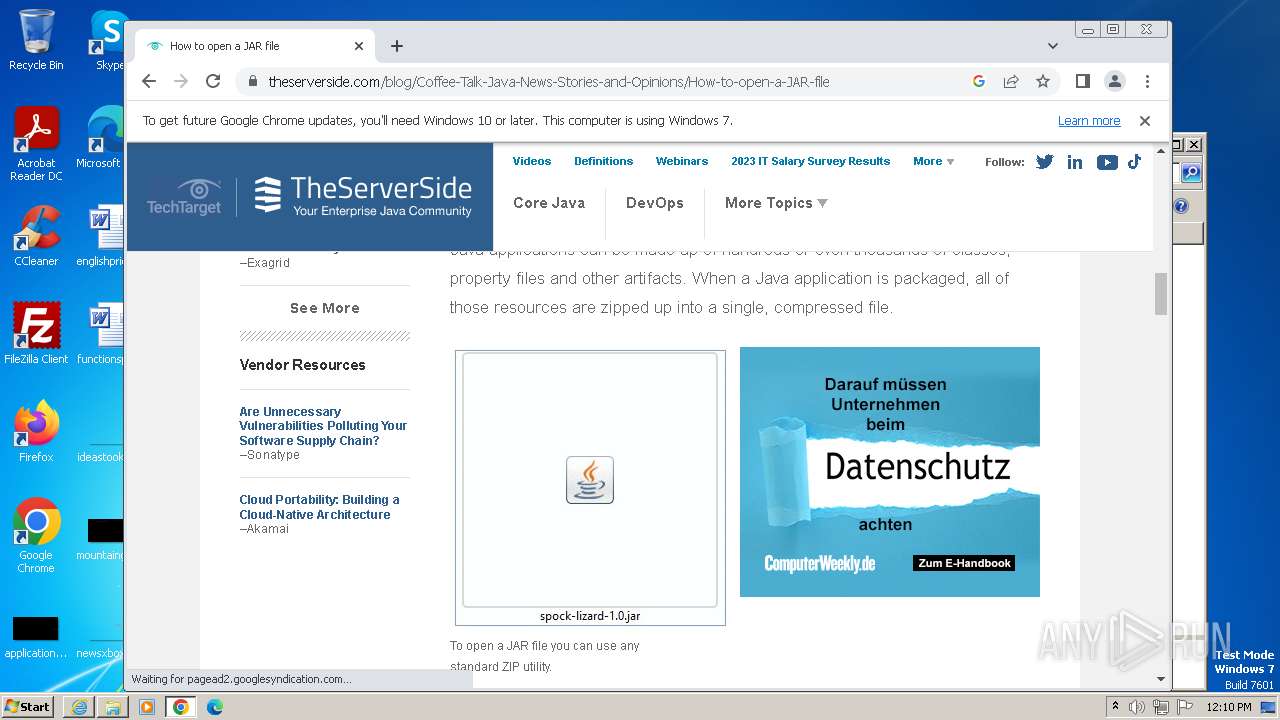Click help icon in background window

point(1181,206)
